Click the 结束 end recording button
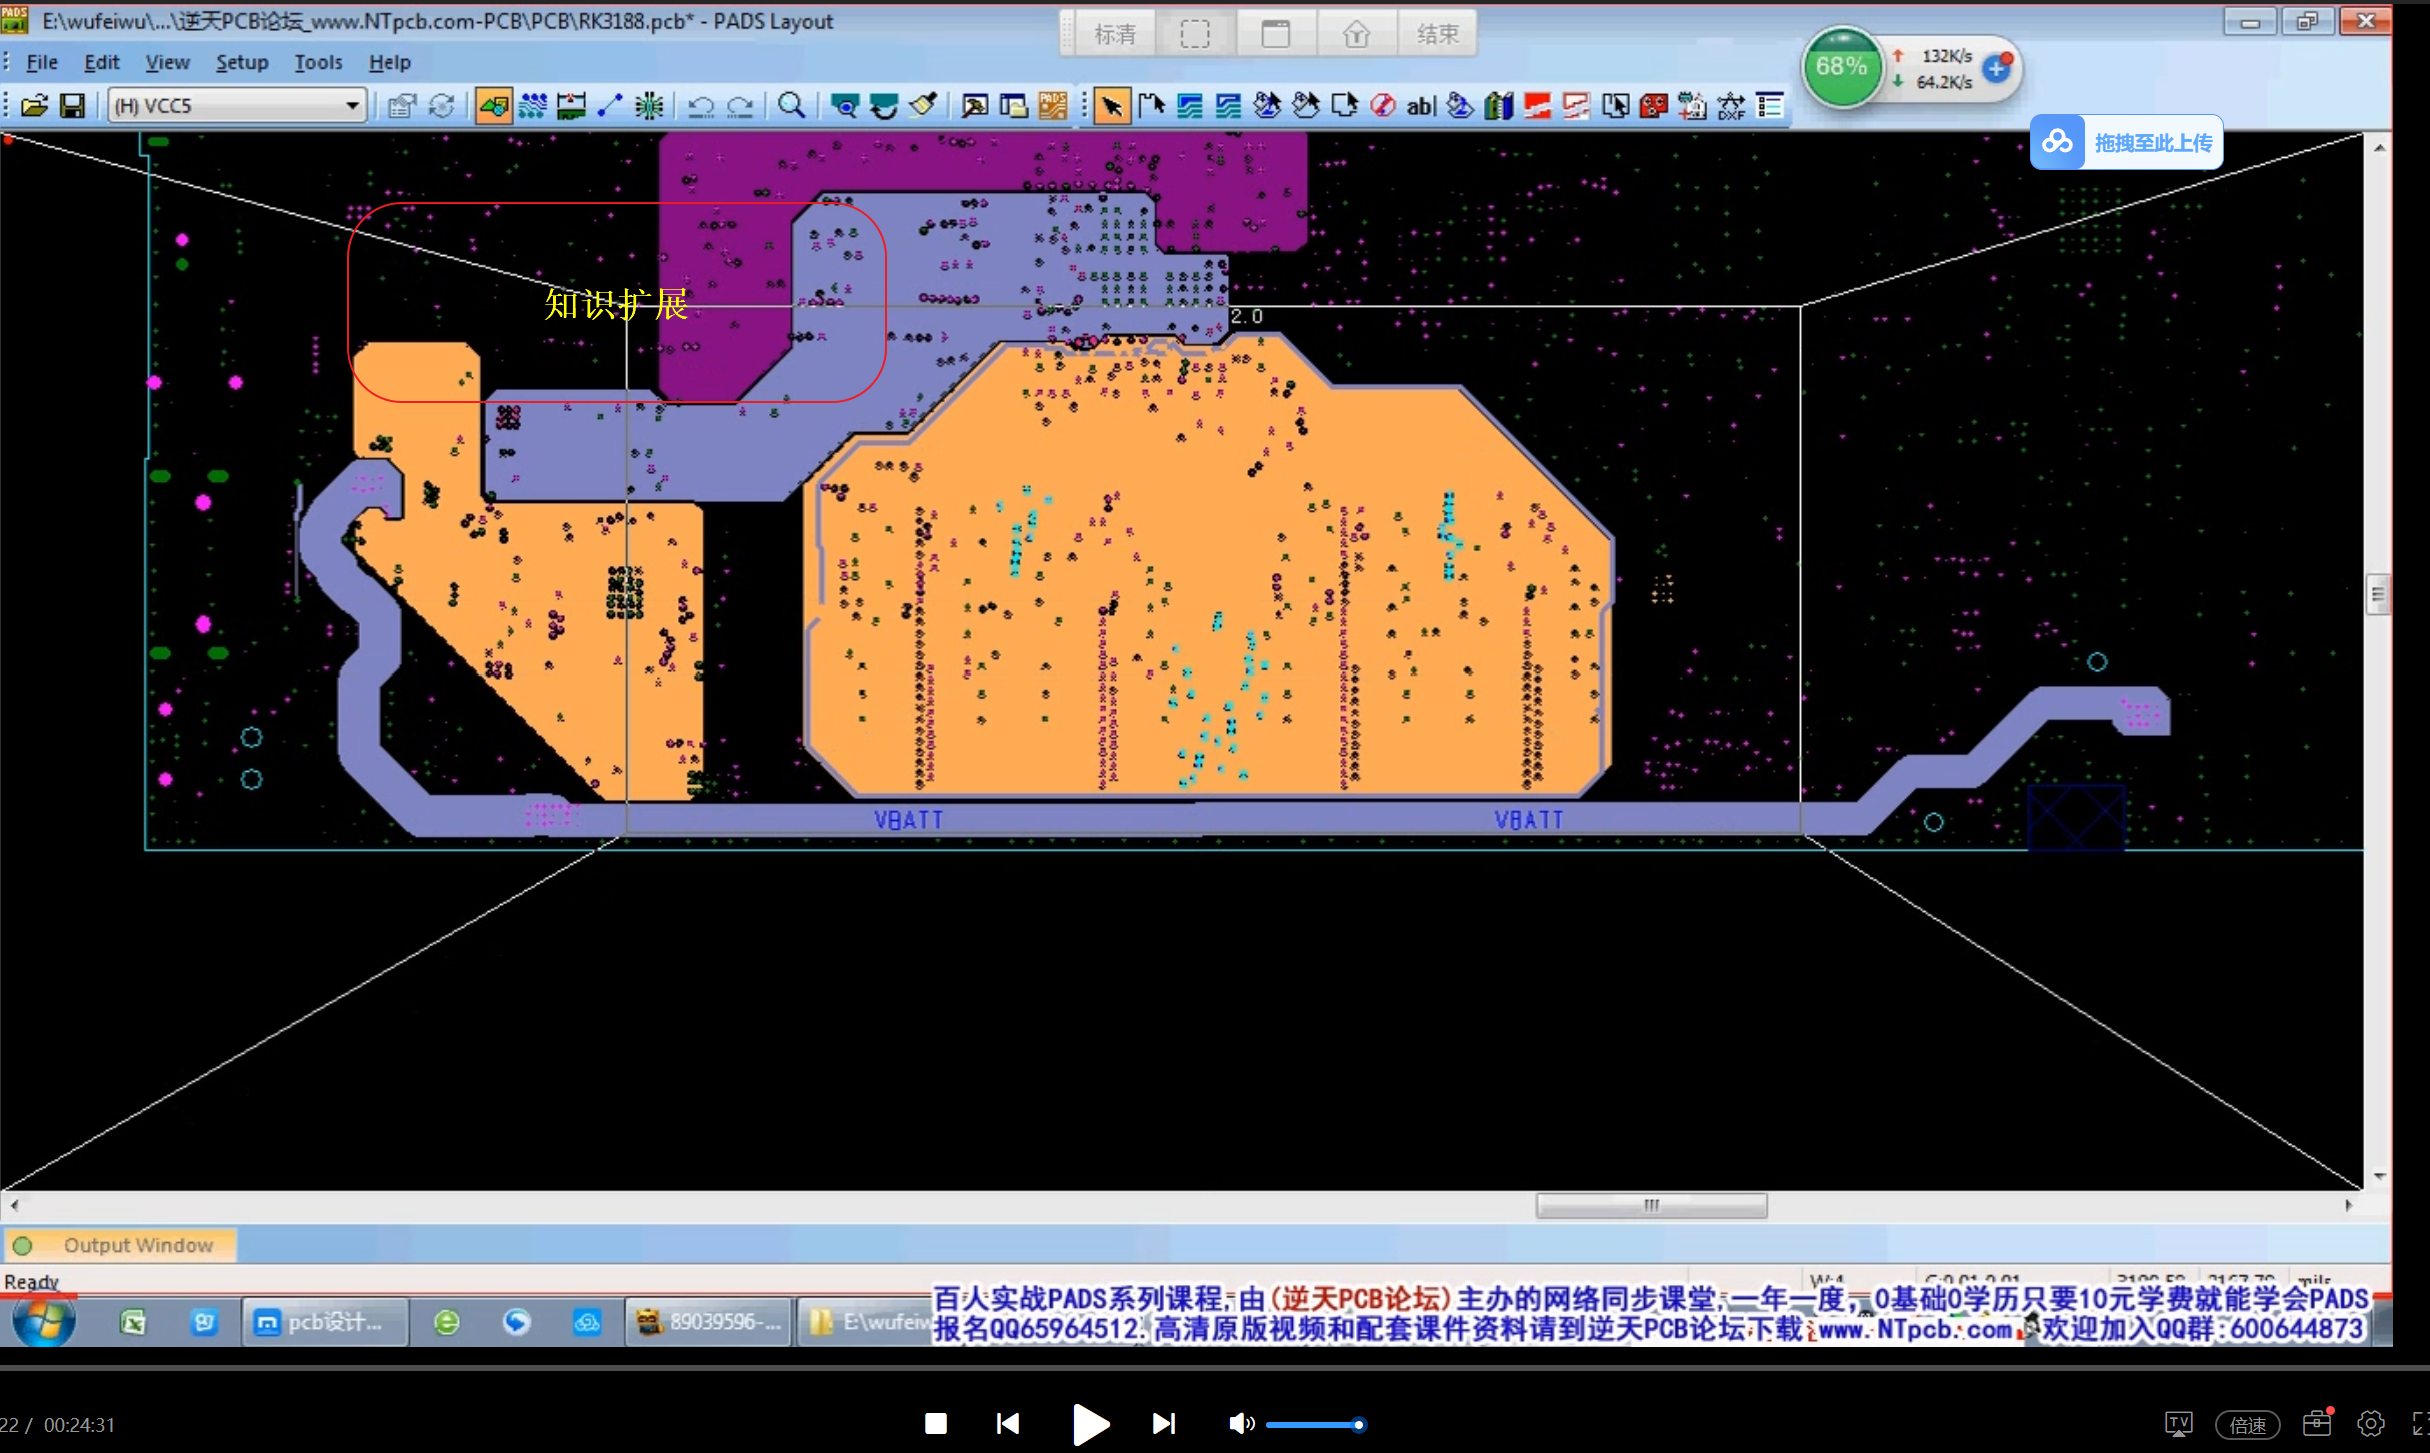Screen dimensions: 2430x1453 point(1437,34)
